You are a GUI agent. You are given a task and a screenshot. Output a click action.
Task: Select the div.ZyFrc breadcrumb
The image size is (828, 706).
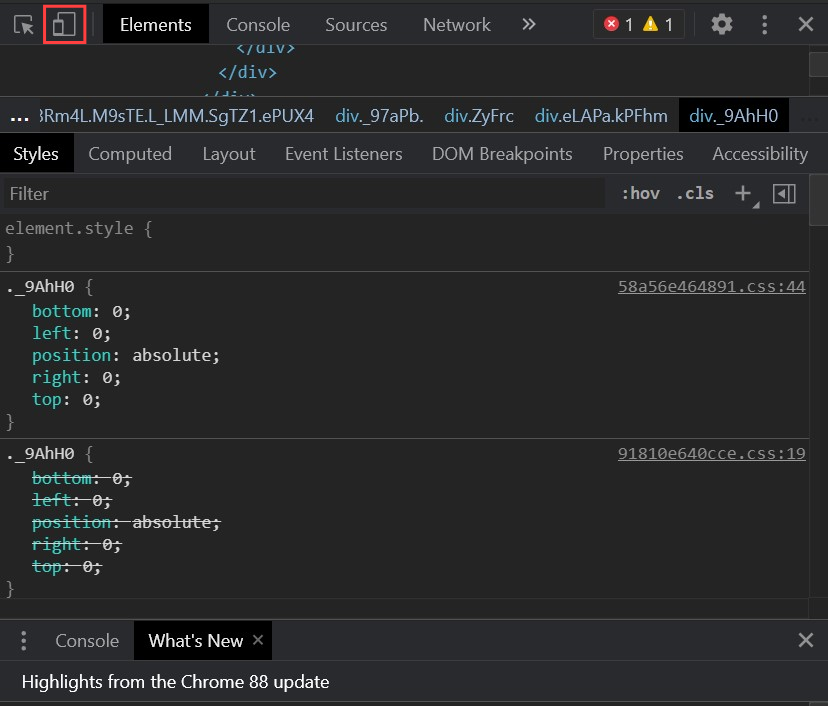click(478, 116)
